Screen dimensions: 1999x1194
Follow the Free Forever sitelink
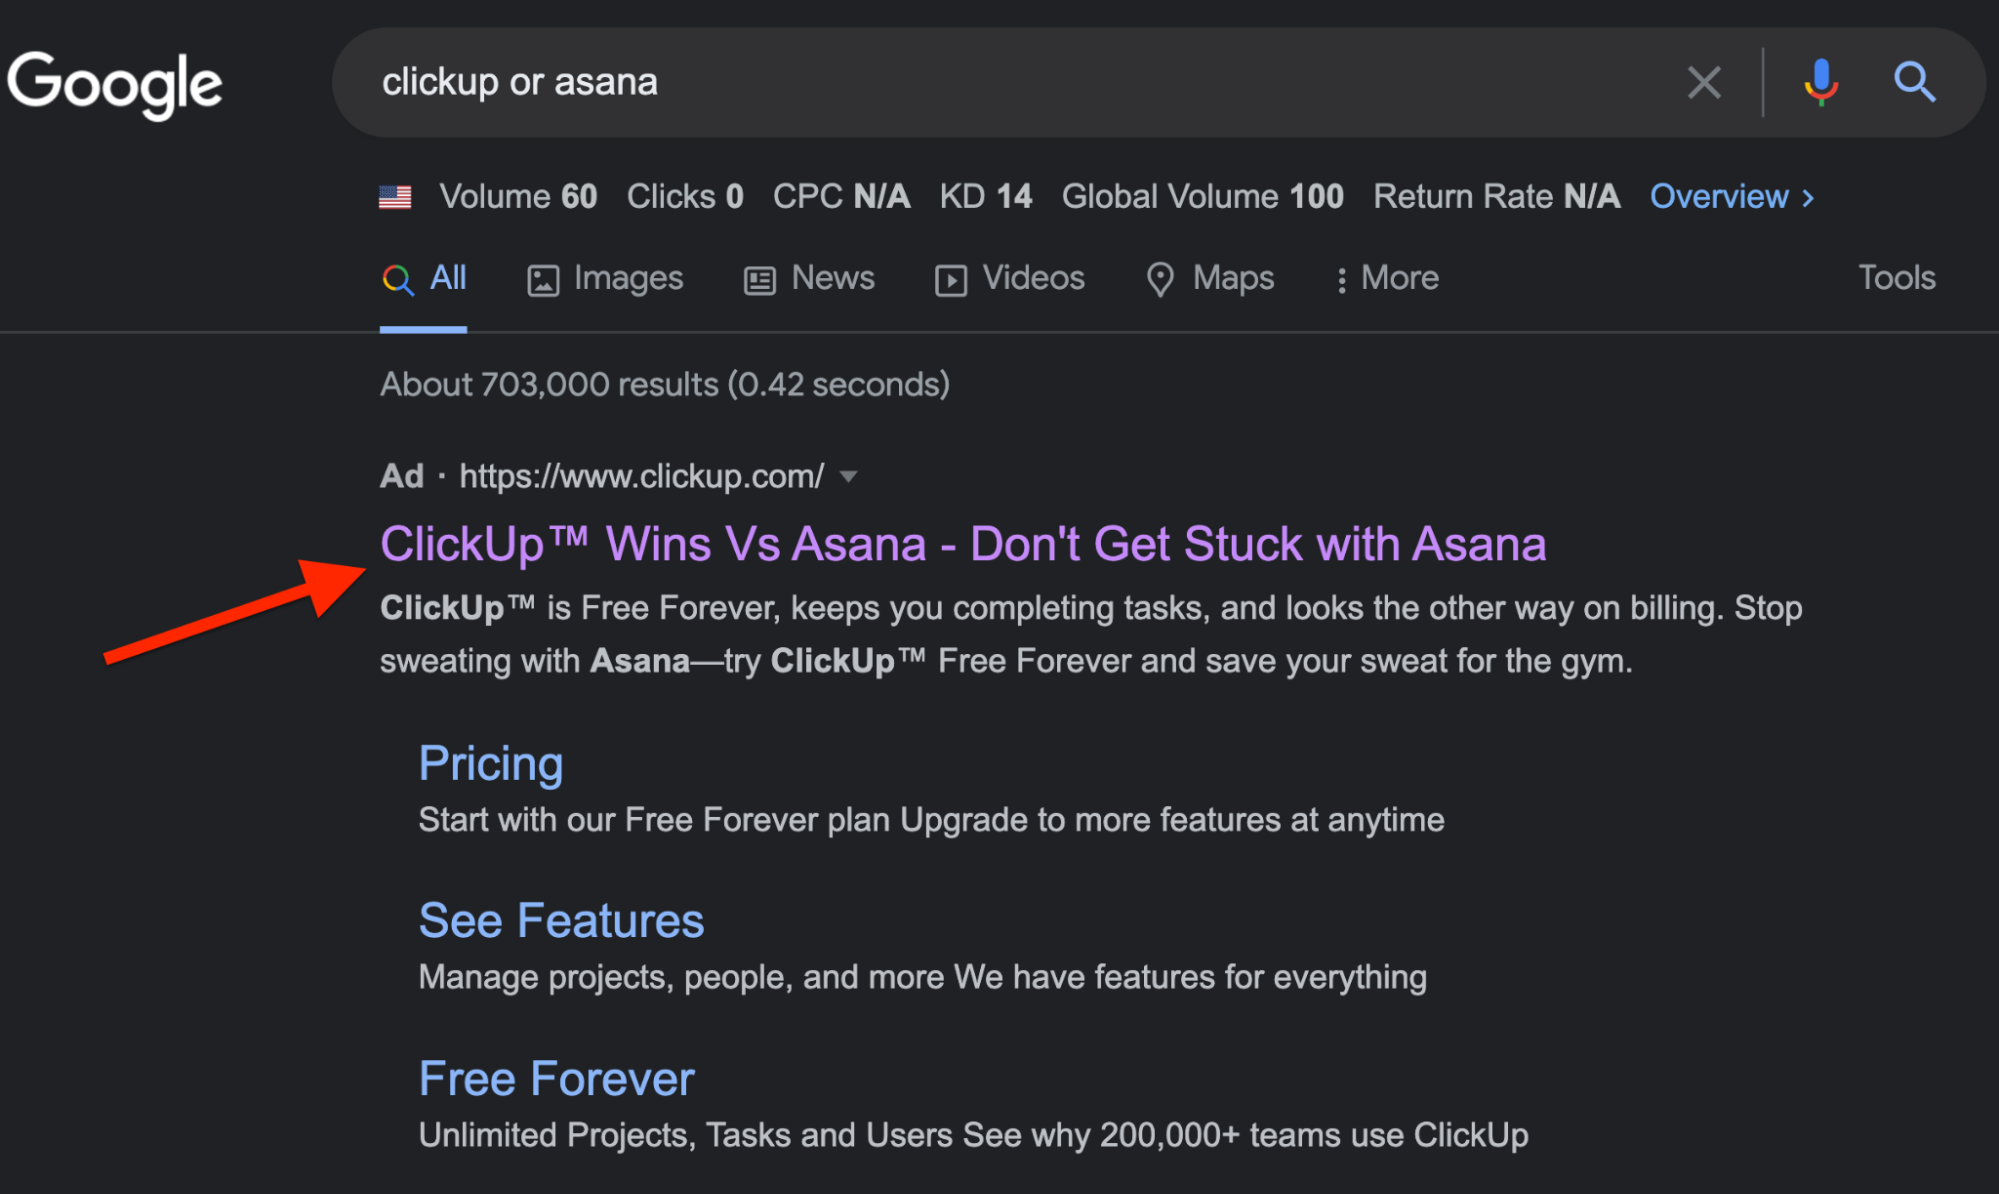pyautogui.click(x=556, y=1079)
